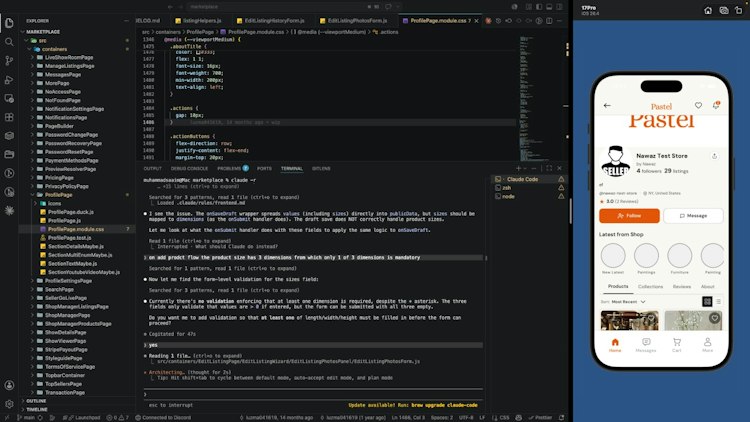Favorite the first product thumbnail heart

point(651,318)
